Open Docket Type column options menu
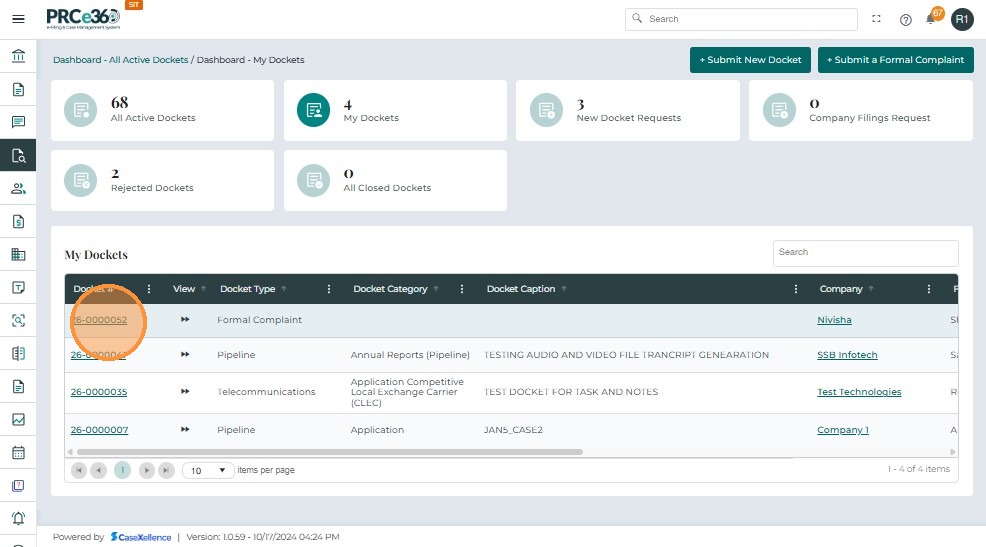This screenshot has width=986, height=547. [329, 289]
